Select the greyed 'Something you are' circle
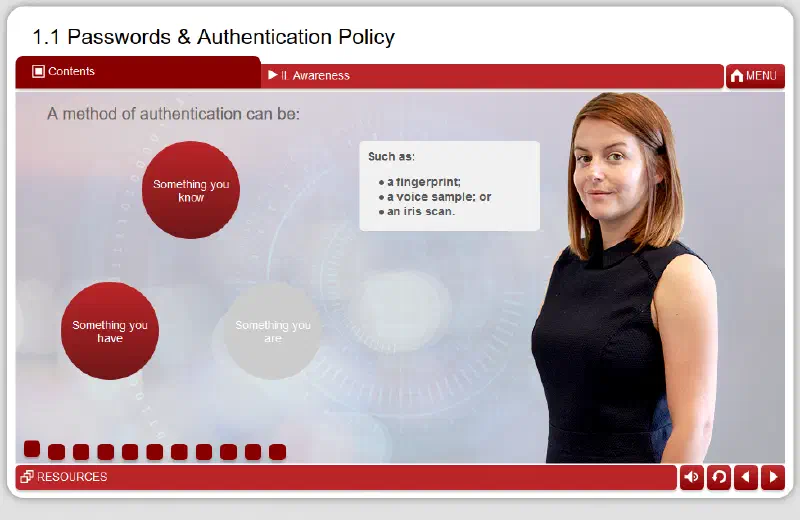 pyautogui.click(x=272, y=331)
